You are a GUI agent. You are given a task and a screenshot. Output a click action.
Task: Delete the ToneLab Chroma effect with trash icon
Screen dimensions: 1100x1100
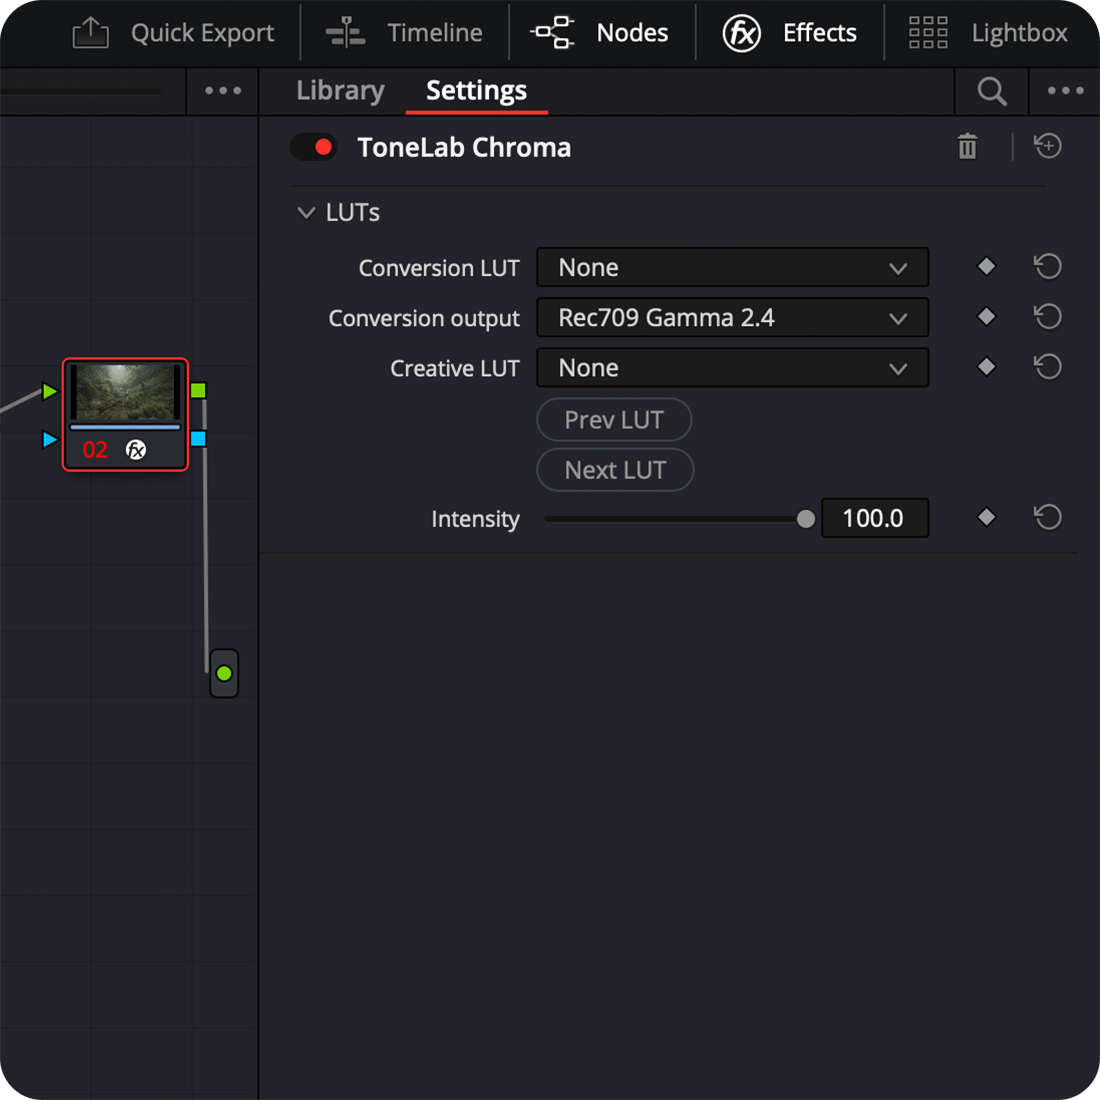point(967,147)
